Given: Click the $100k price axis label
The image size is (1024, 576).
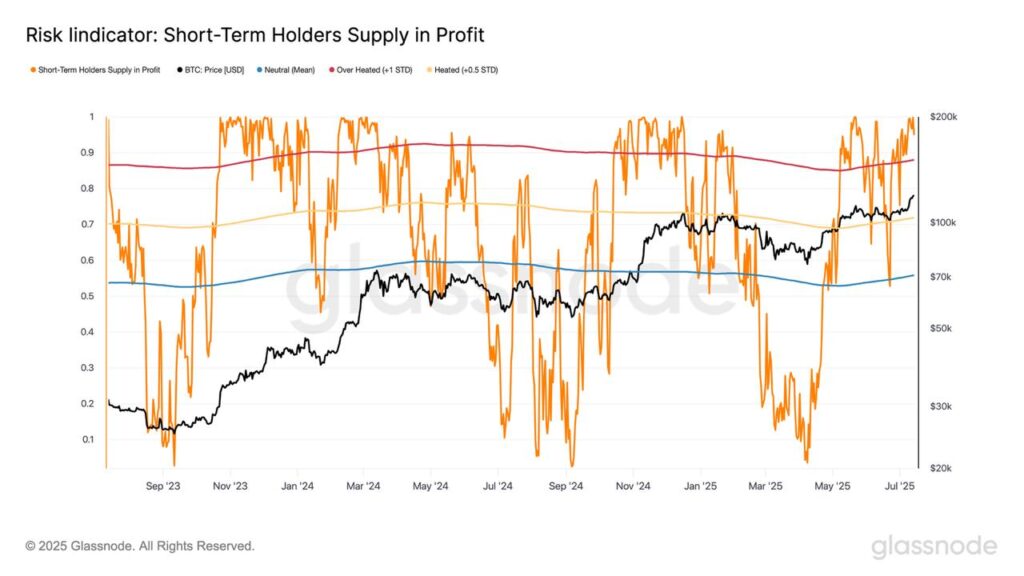Looking at the screenshot, I should [943, 222].
